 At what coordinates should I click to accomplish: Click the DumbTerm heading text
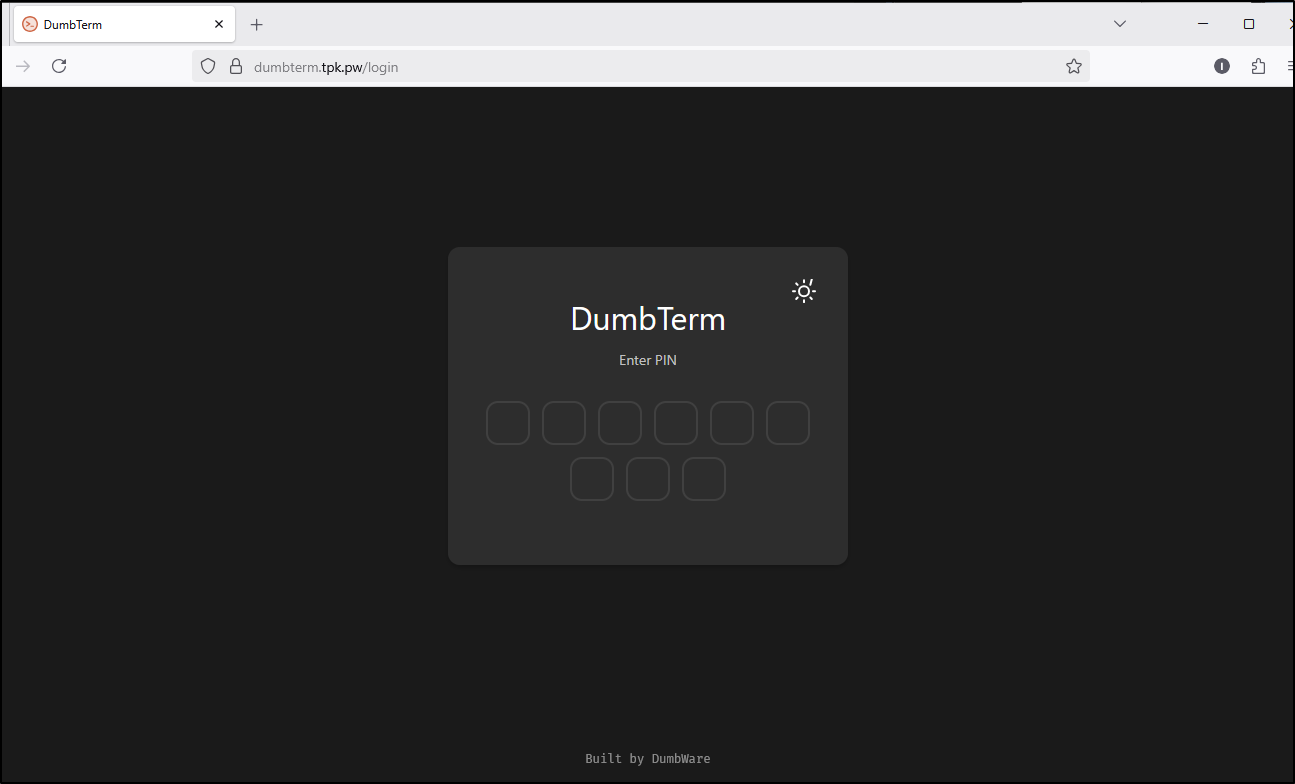pos(648,319)
